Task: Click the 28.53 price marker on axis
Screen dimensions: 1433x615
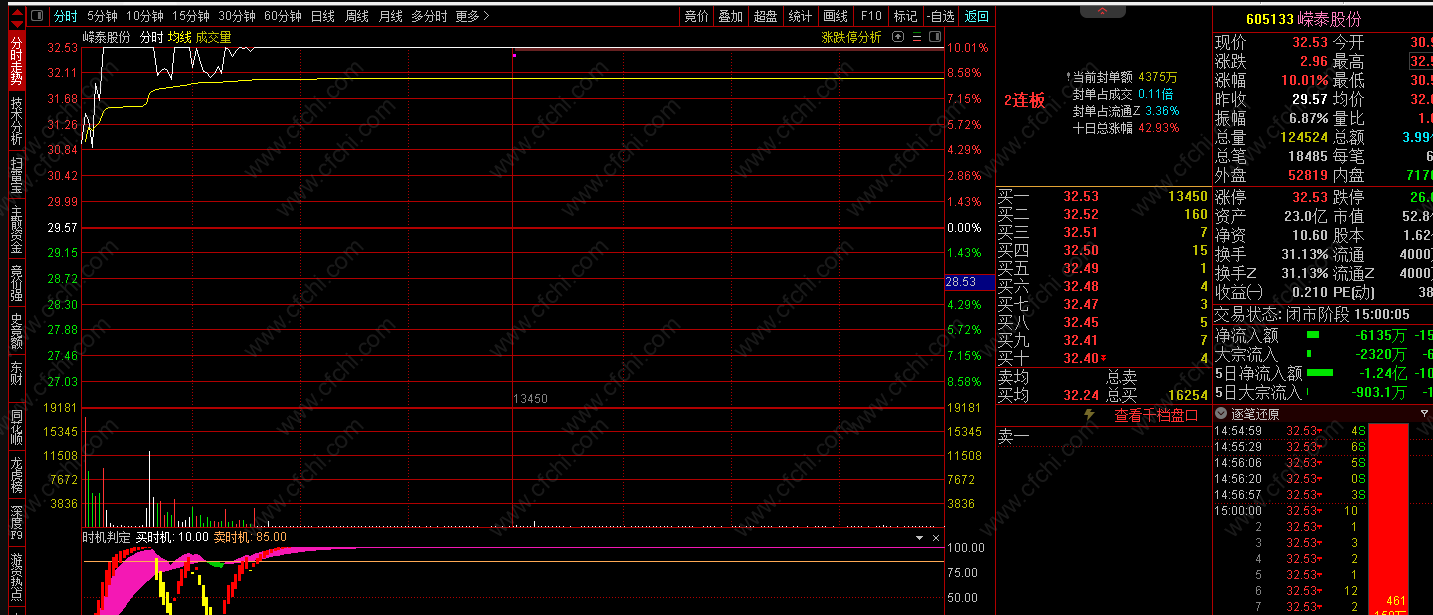Action: [970, 283]
